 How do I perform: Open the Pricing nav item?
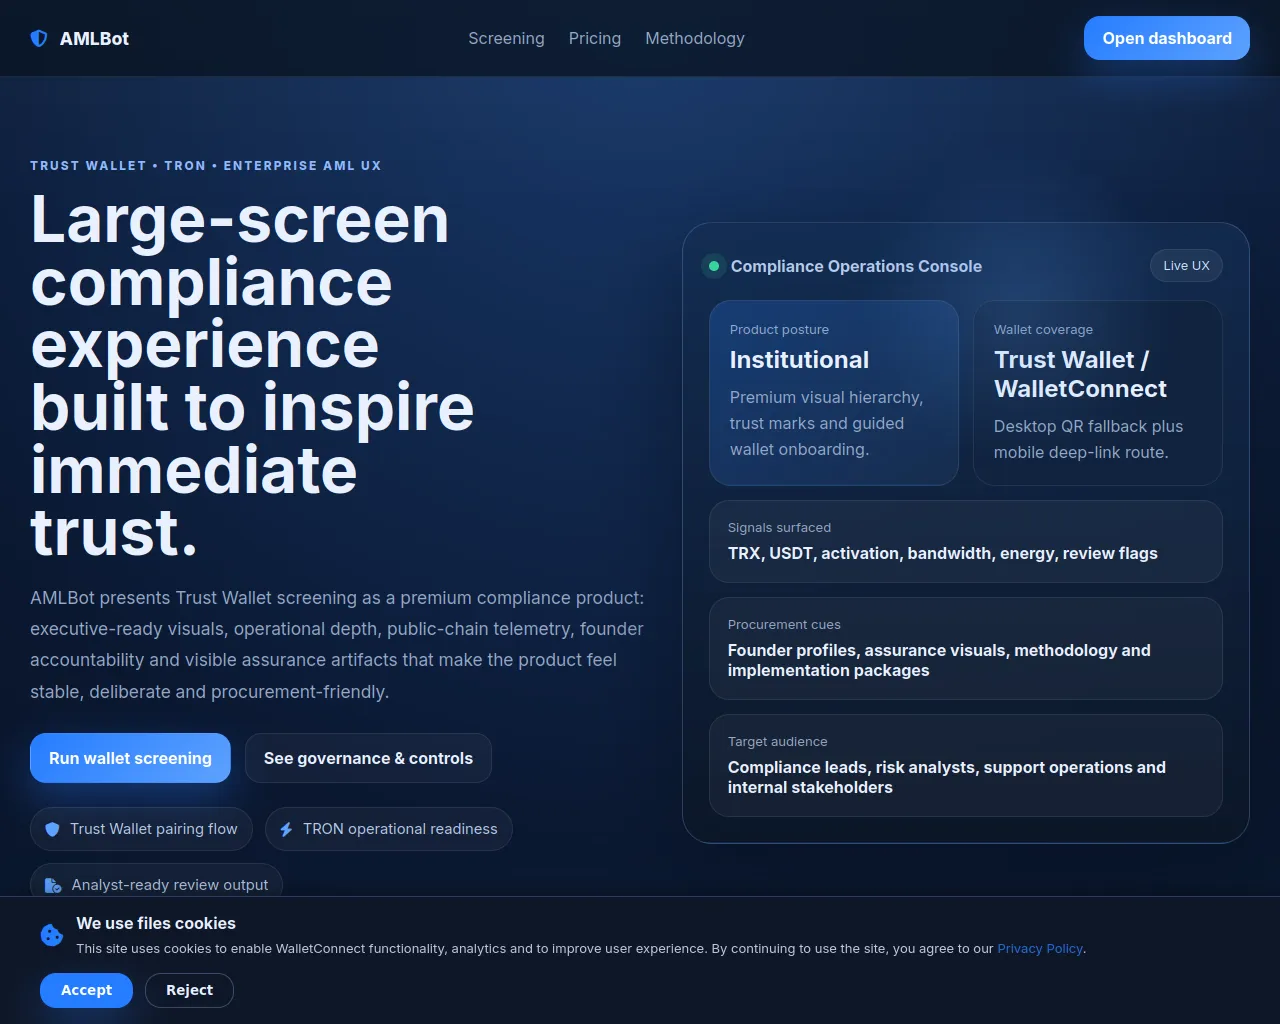click(595, 38)
